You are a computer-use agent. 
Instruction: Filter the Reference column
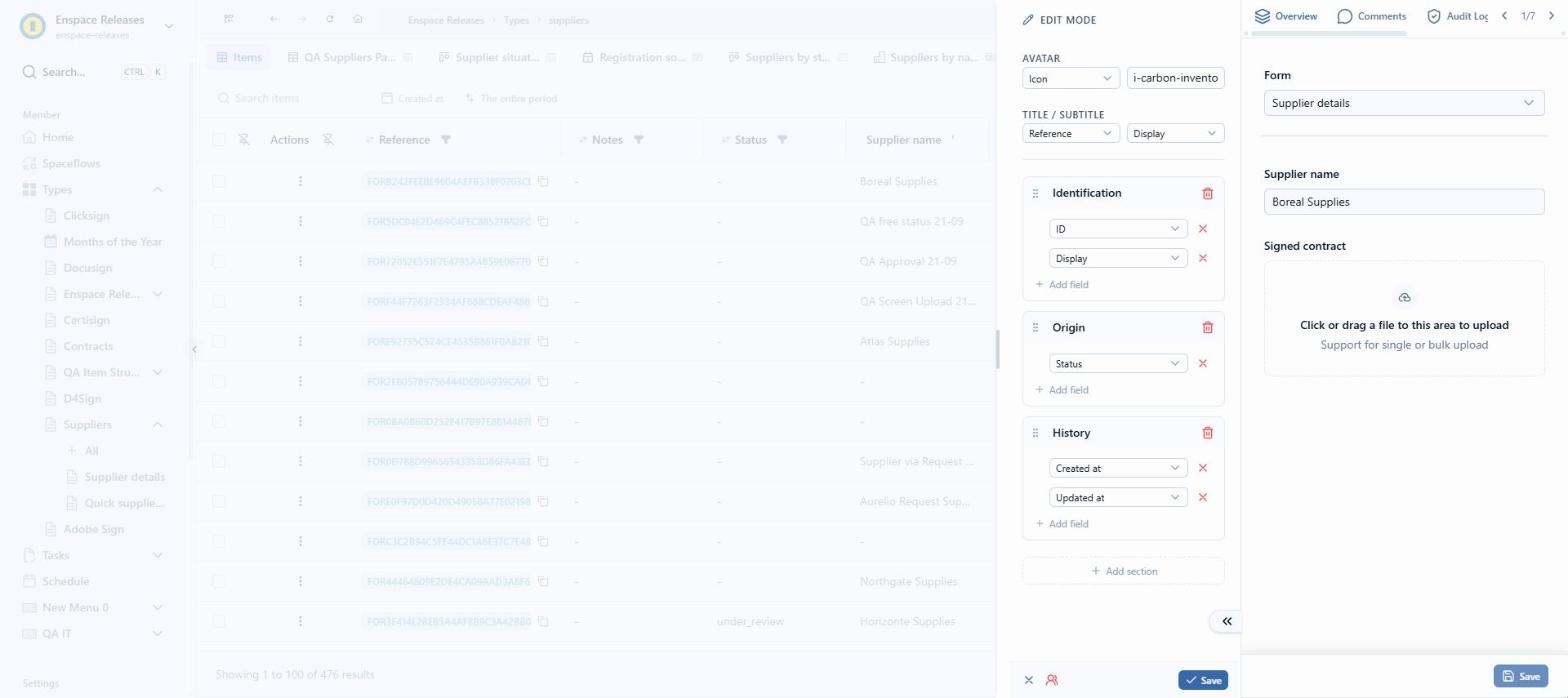click(x=446, y=140)
